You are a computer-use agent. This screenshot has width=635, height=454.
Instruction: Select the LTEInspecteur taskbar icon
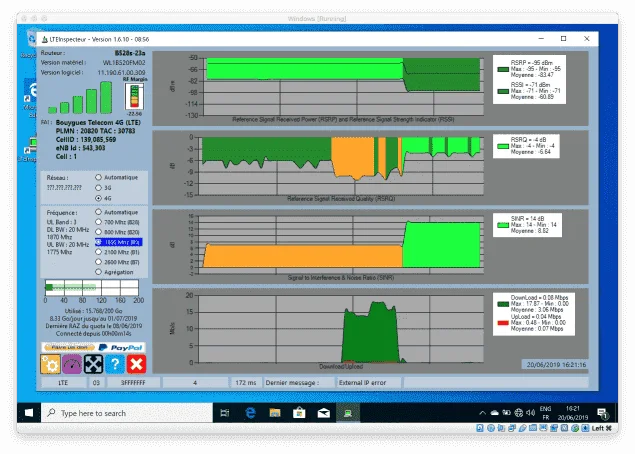point(347,413)
